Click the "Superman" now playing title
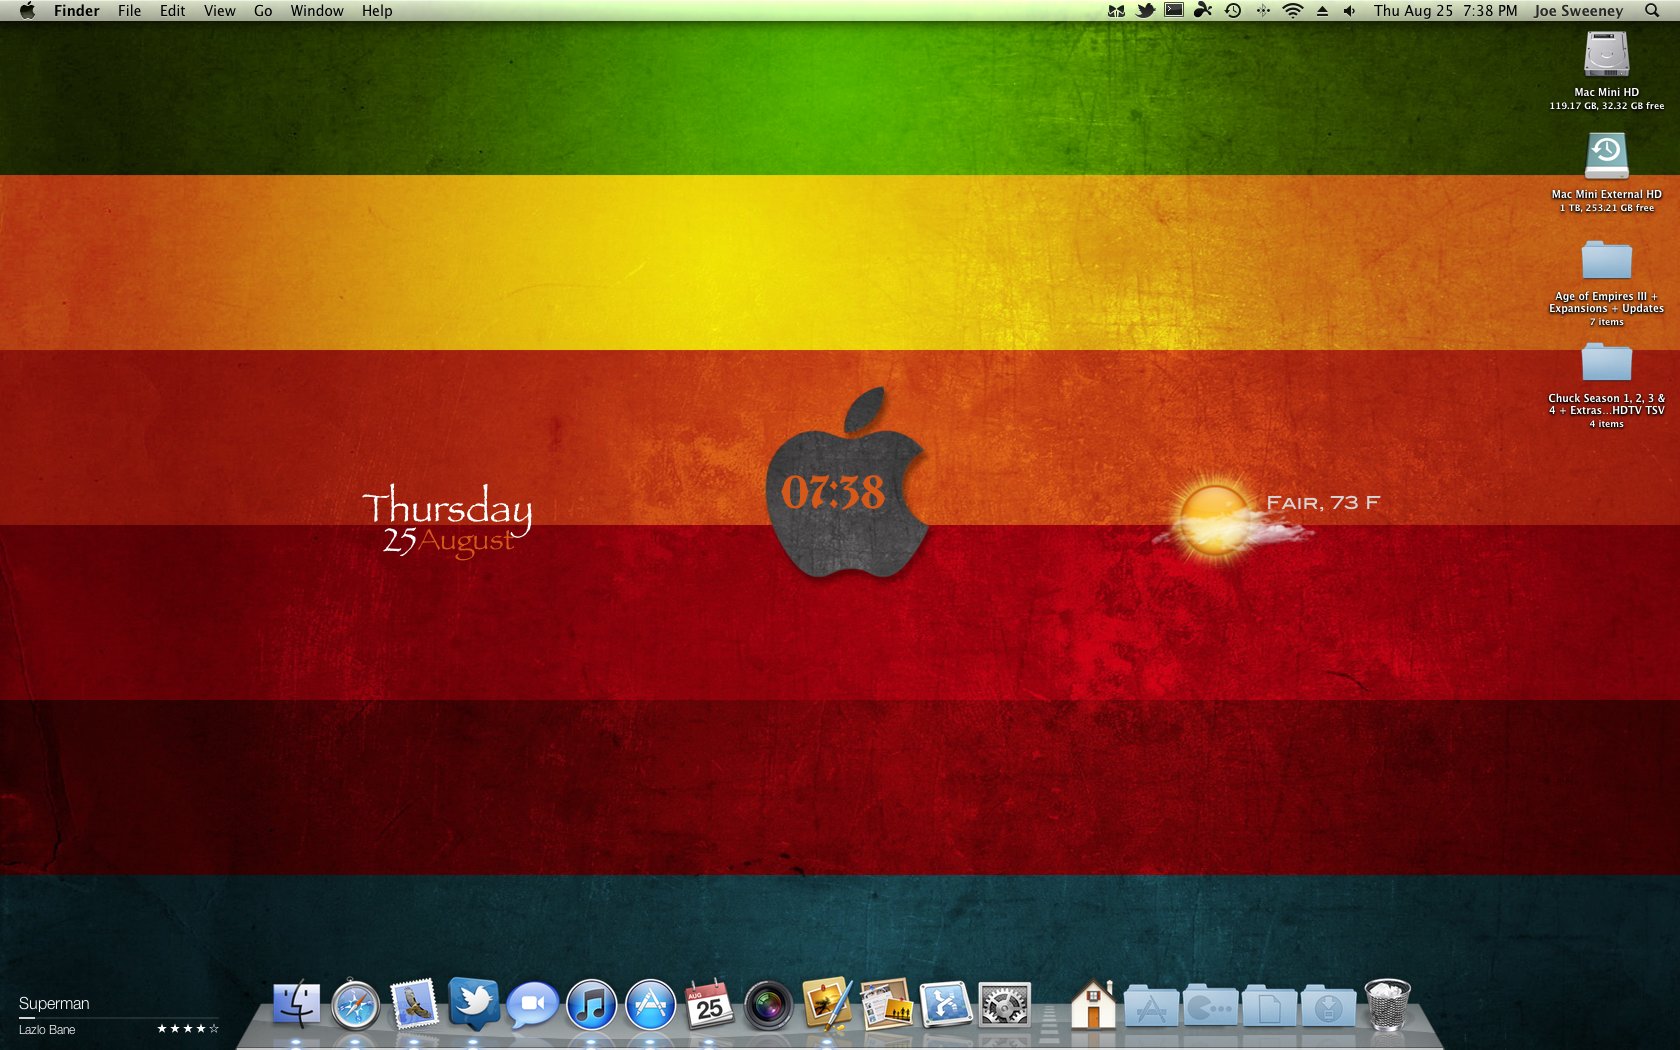 (54, 1003)
